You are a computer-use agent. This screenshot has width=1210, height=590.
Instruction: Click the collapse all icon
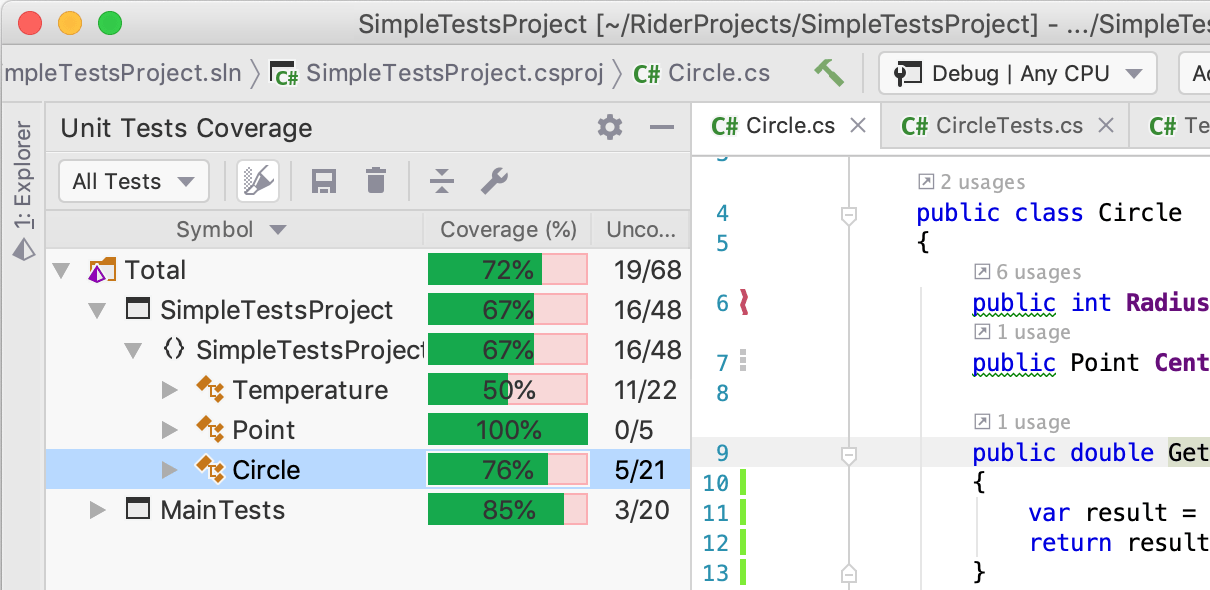click(x=442, y=181)
